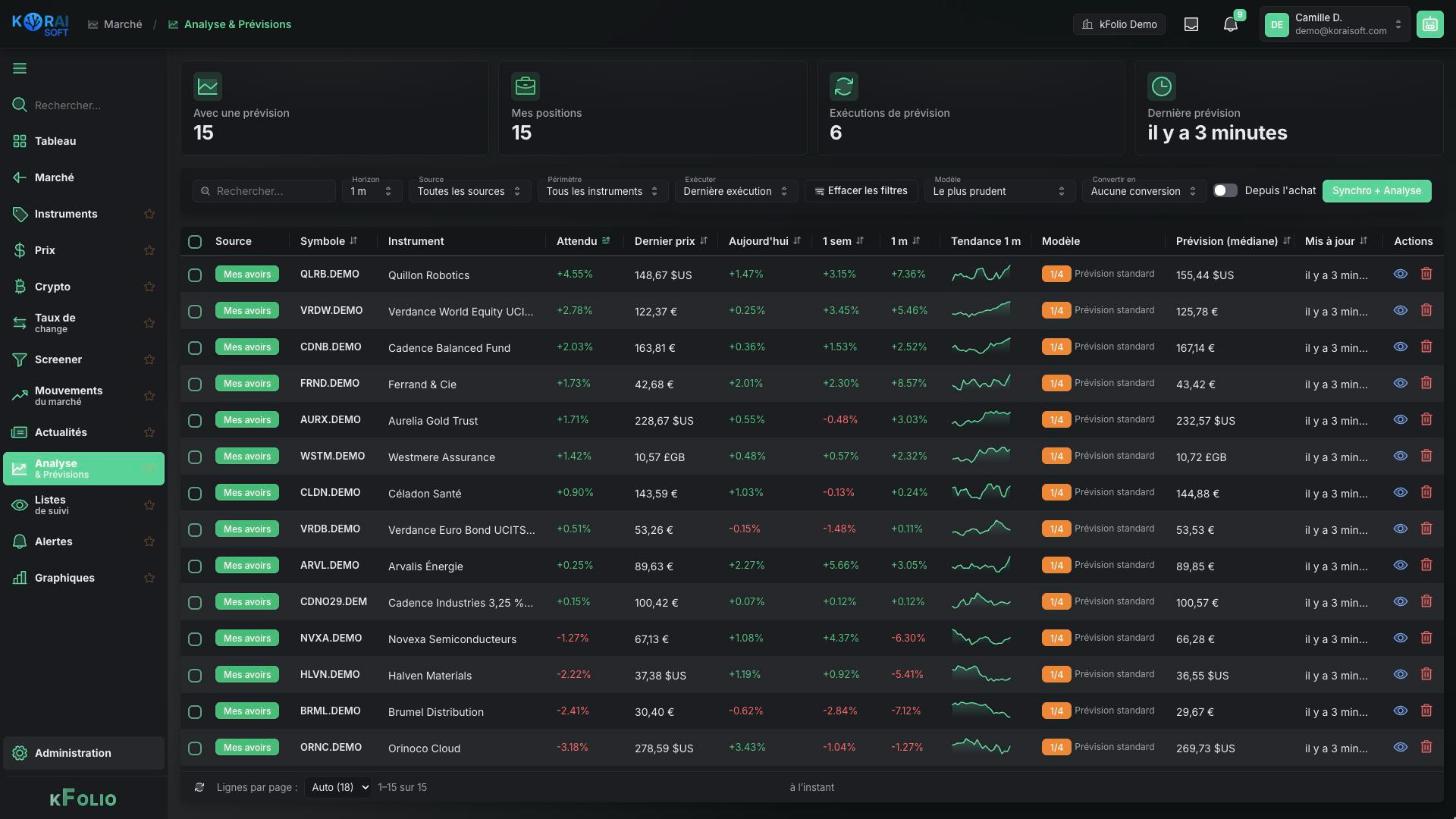Image resolution: width=1456 pixels, height=819 pixels.
Task: Open Actualités in the sidebar
Action: pos(83,432)
